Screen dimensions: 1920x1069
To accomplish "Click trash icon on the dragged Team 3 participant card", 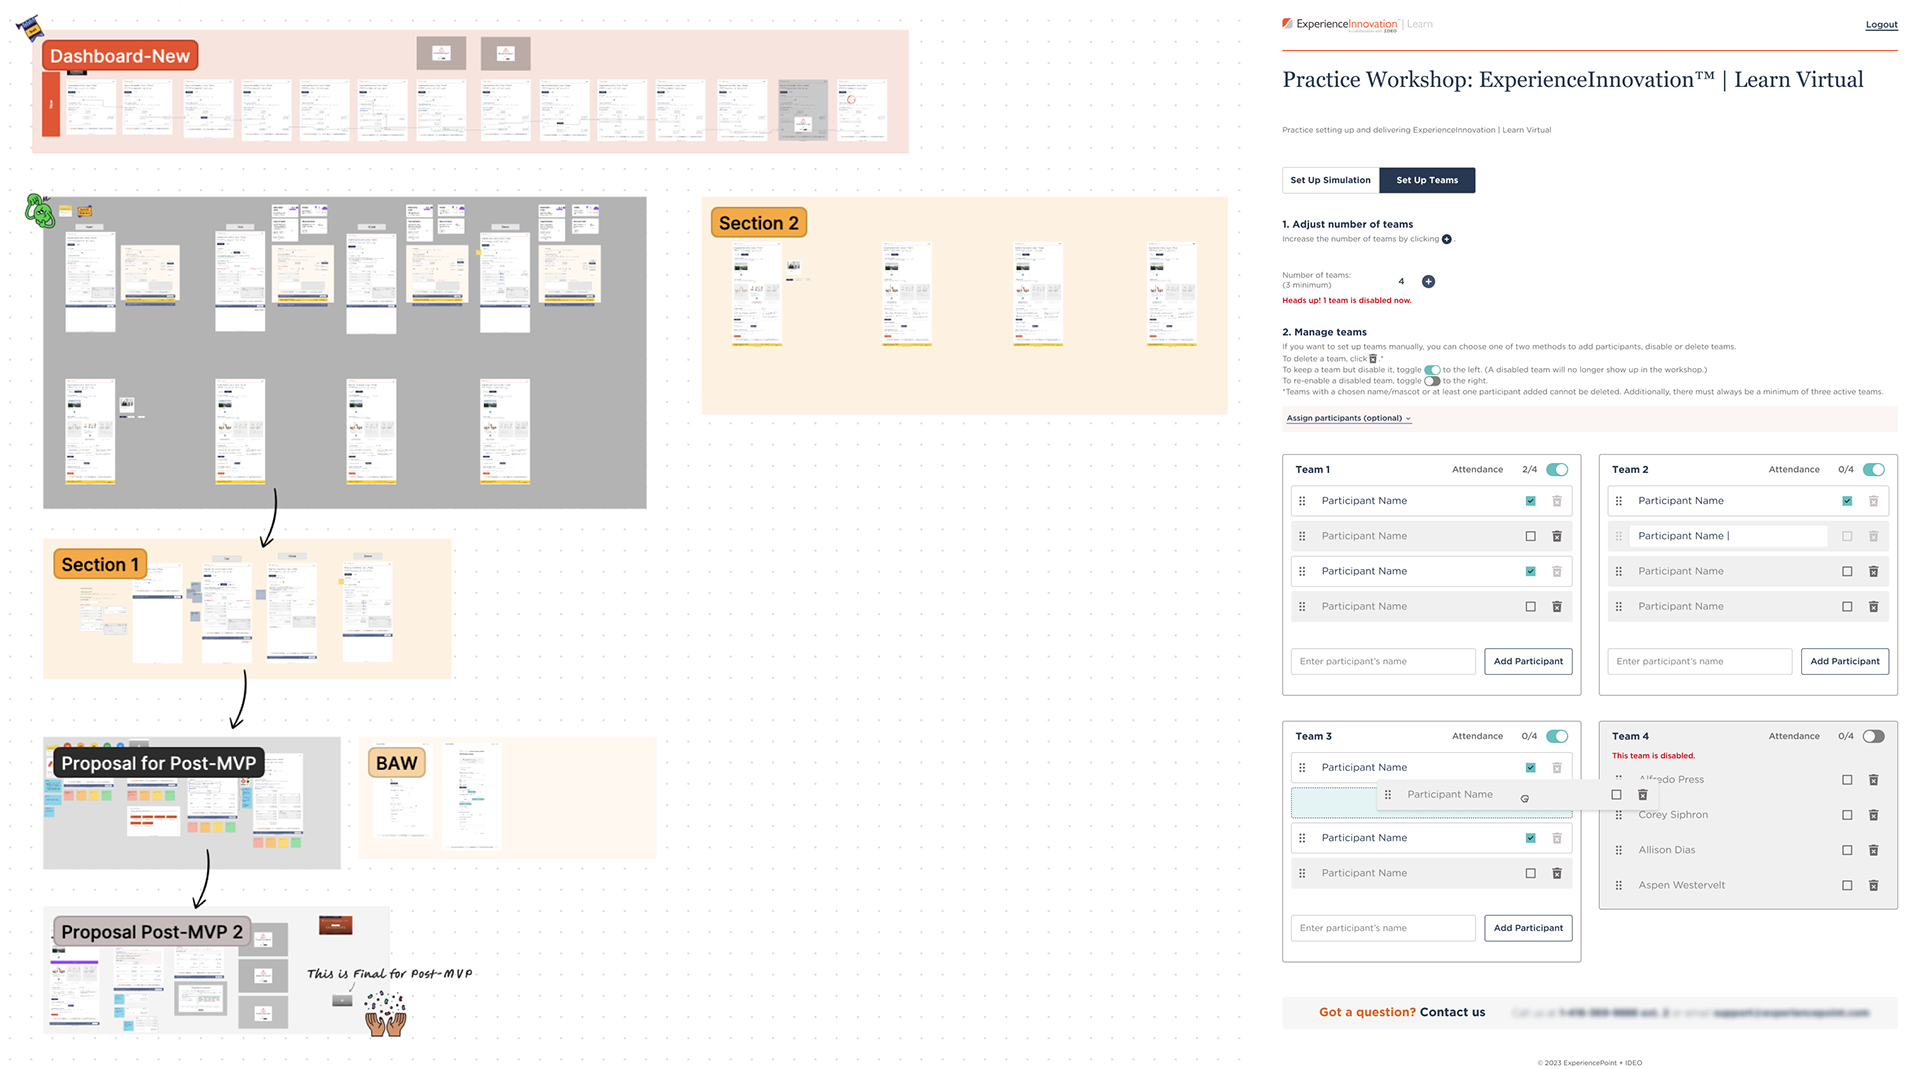I will (x=1643, y=795).
